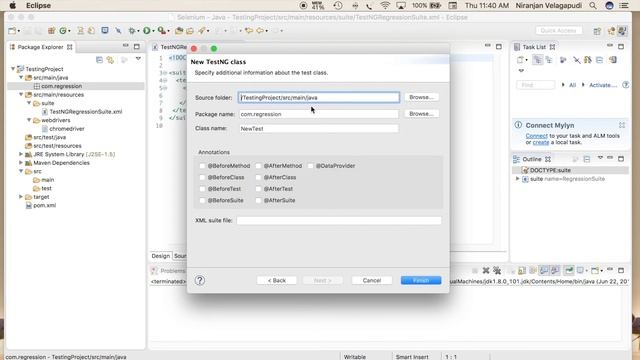
Task: Click the Pin Console icon
Action: [x=569, y=270]
